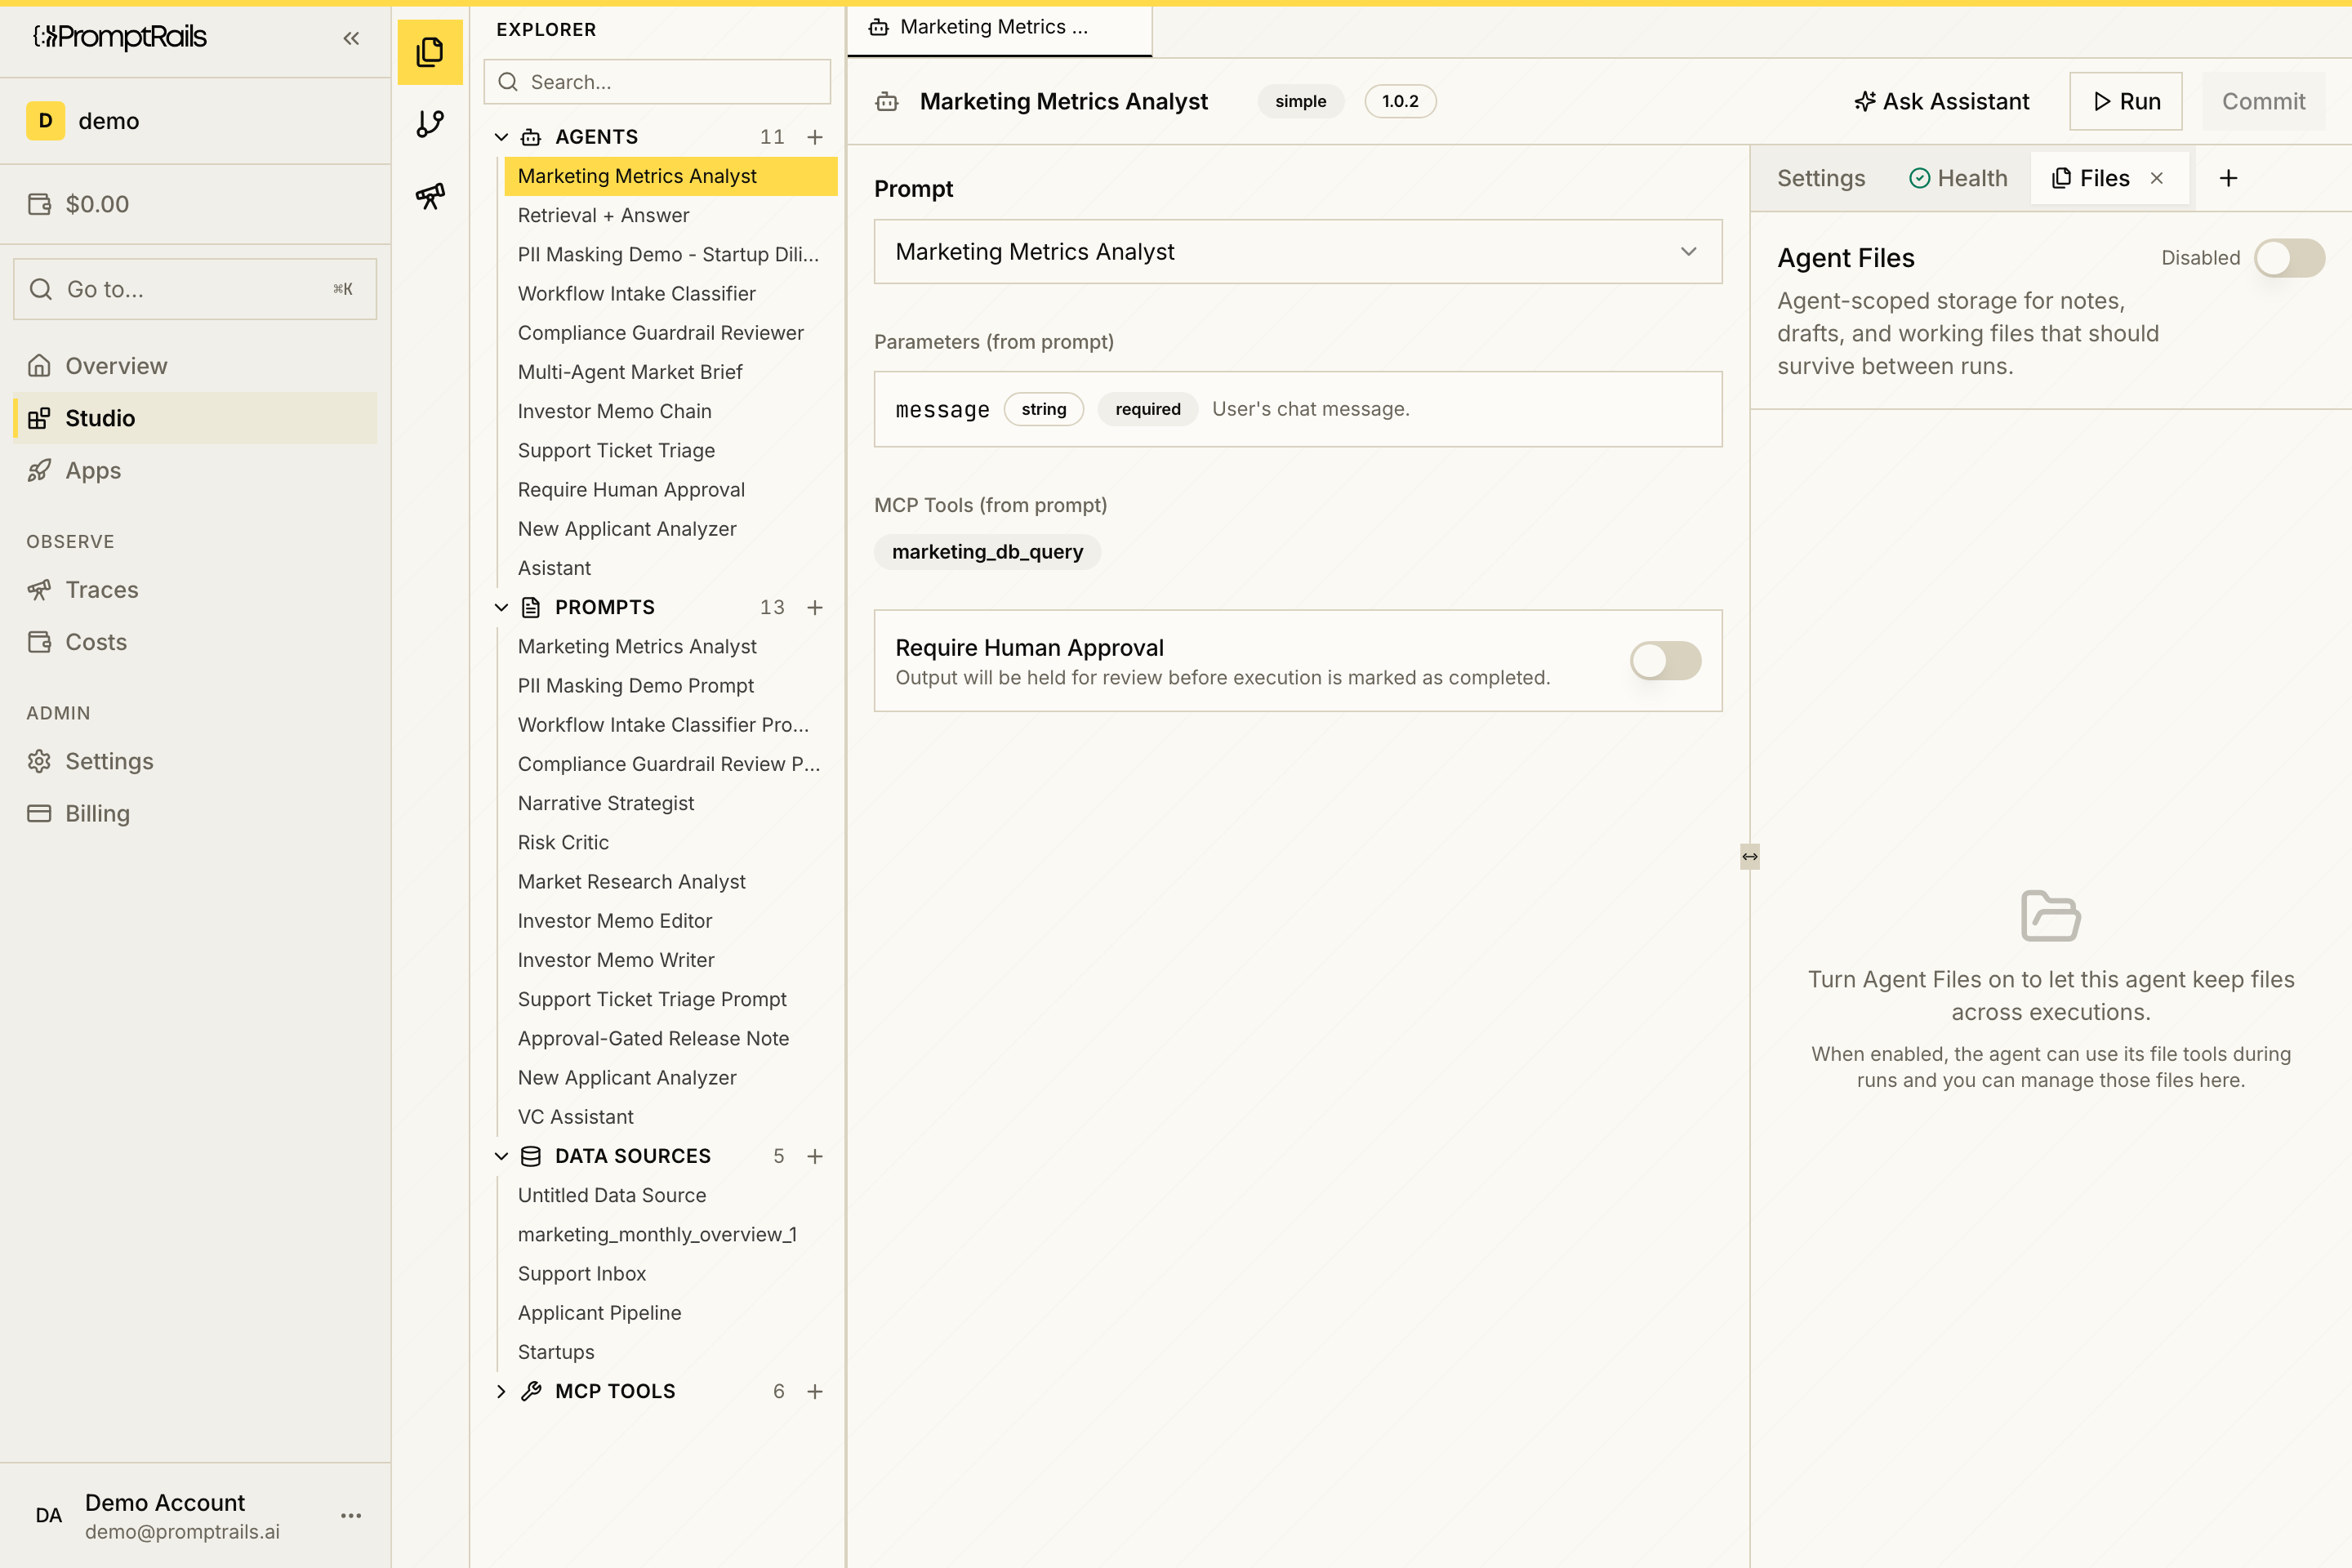Open the VC Assistant prompt
2352x1568 pixels.
click(x=670, y=1117)
